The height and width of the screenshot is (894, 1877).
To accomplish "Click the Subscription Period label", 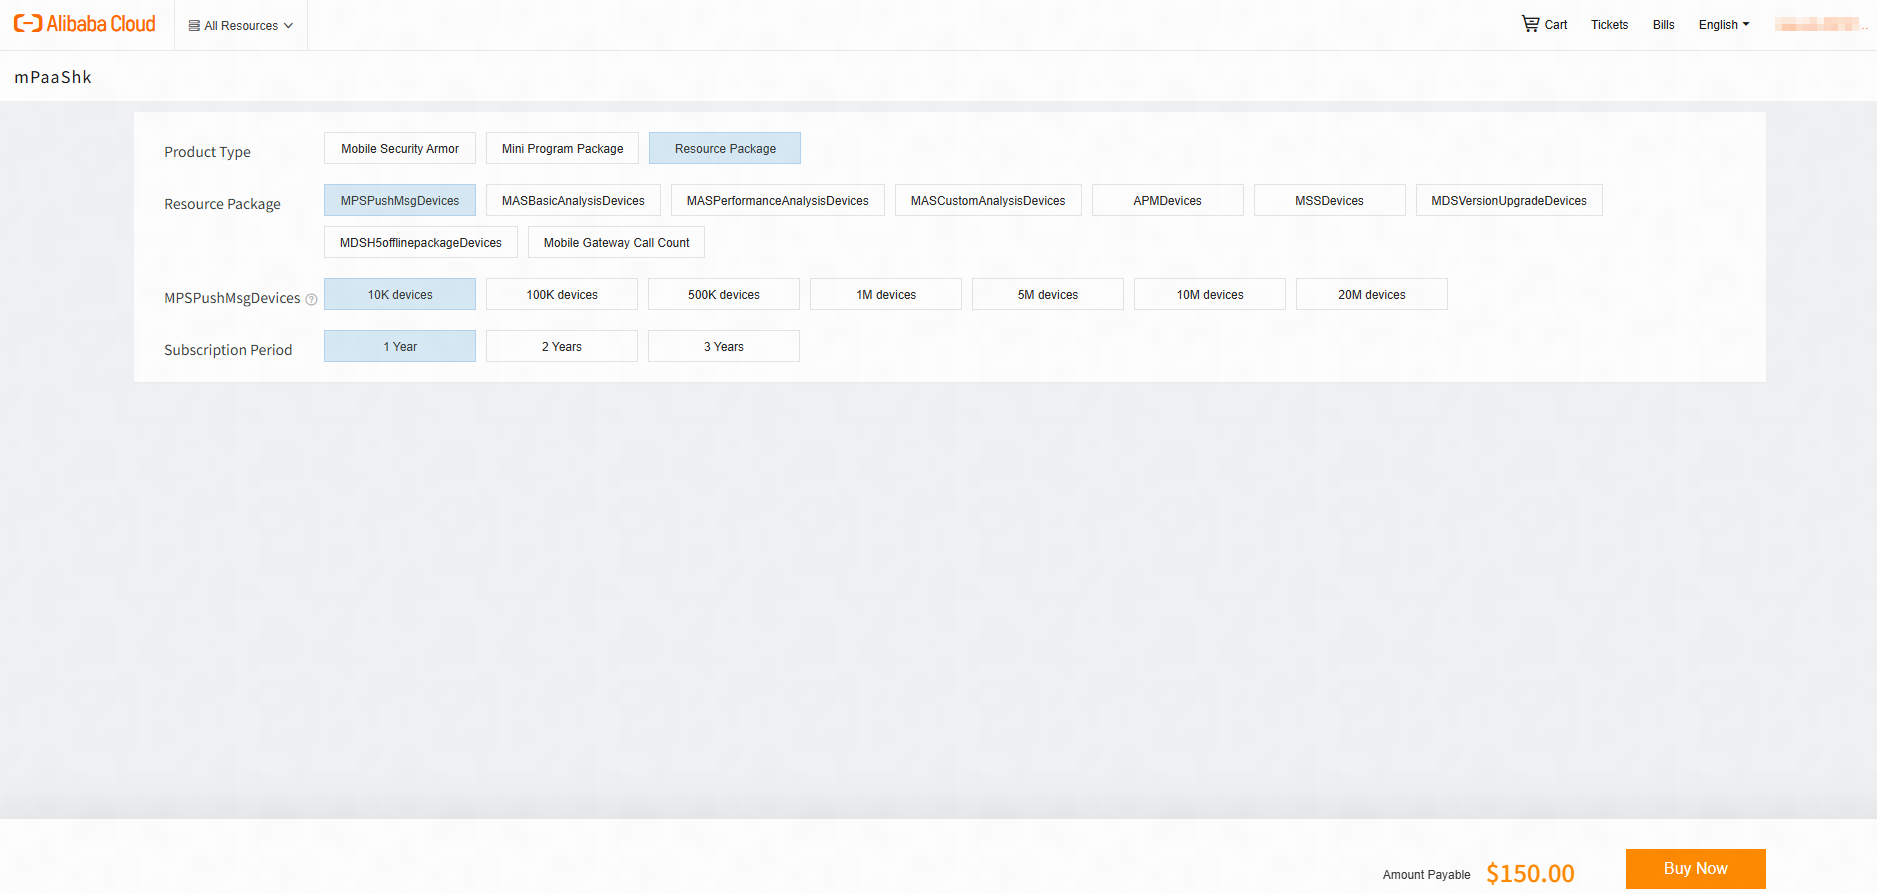I will click(228, 350).
